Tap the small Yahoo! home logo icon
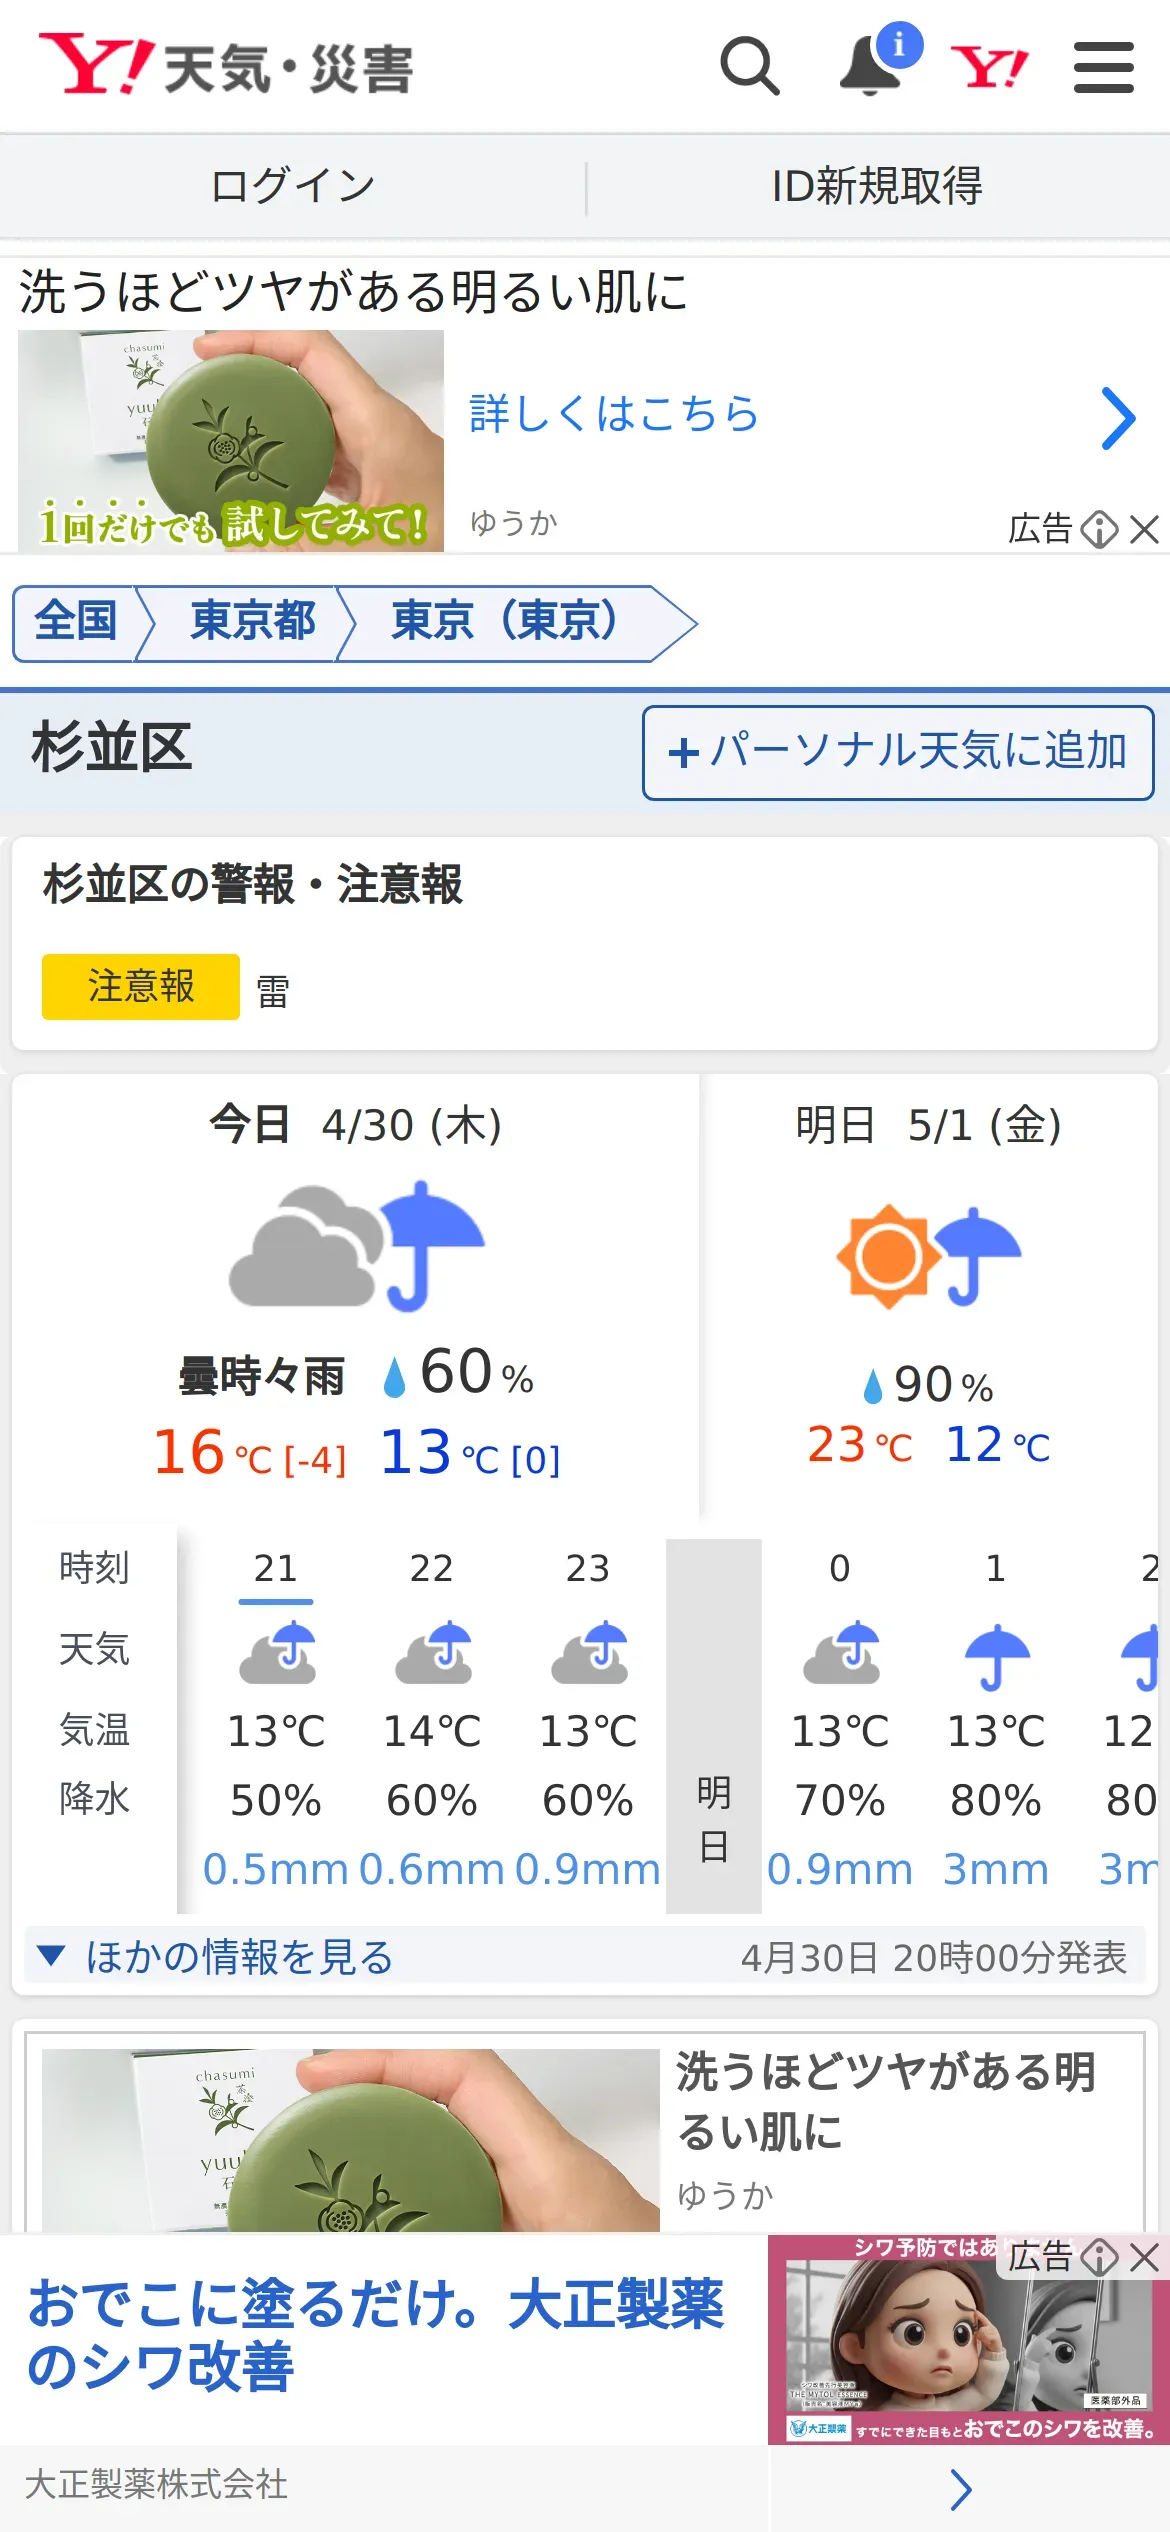The image size is (1170, 2532). (989, 68)
